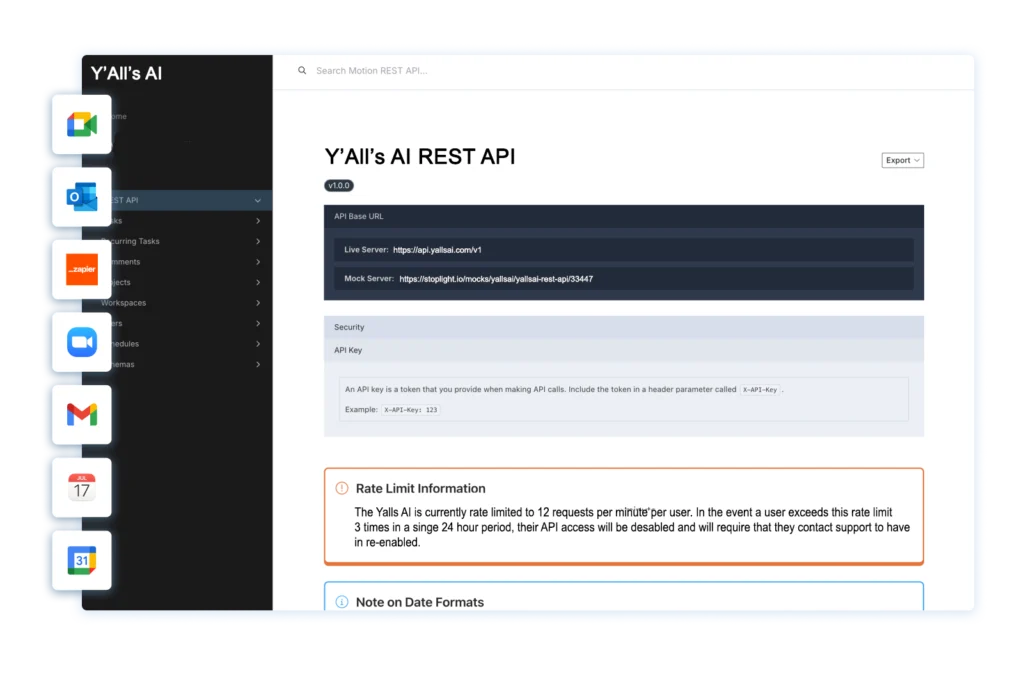Click the Mock Server URL link
This screenshot has height=675, width=1024.
[x=497, y=279]
